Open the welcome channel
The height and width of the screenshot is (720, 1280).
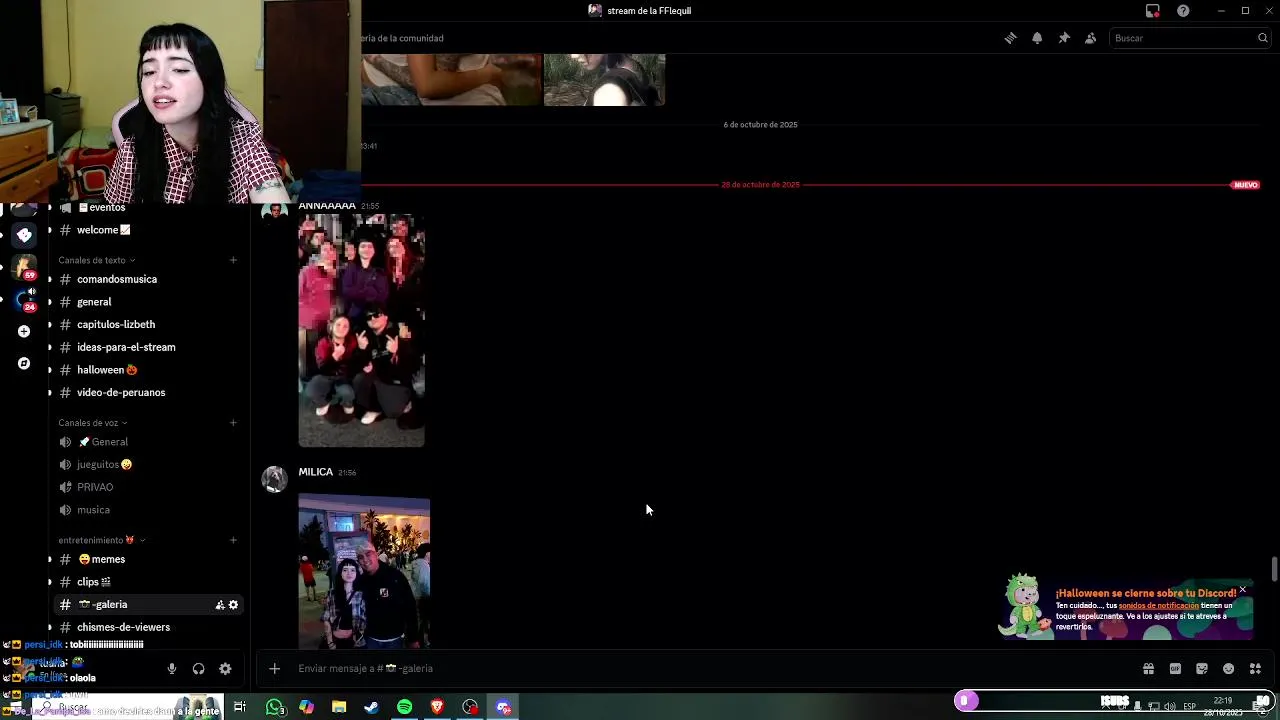[x=147, y=230]
